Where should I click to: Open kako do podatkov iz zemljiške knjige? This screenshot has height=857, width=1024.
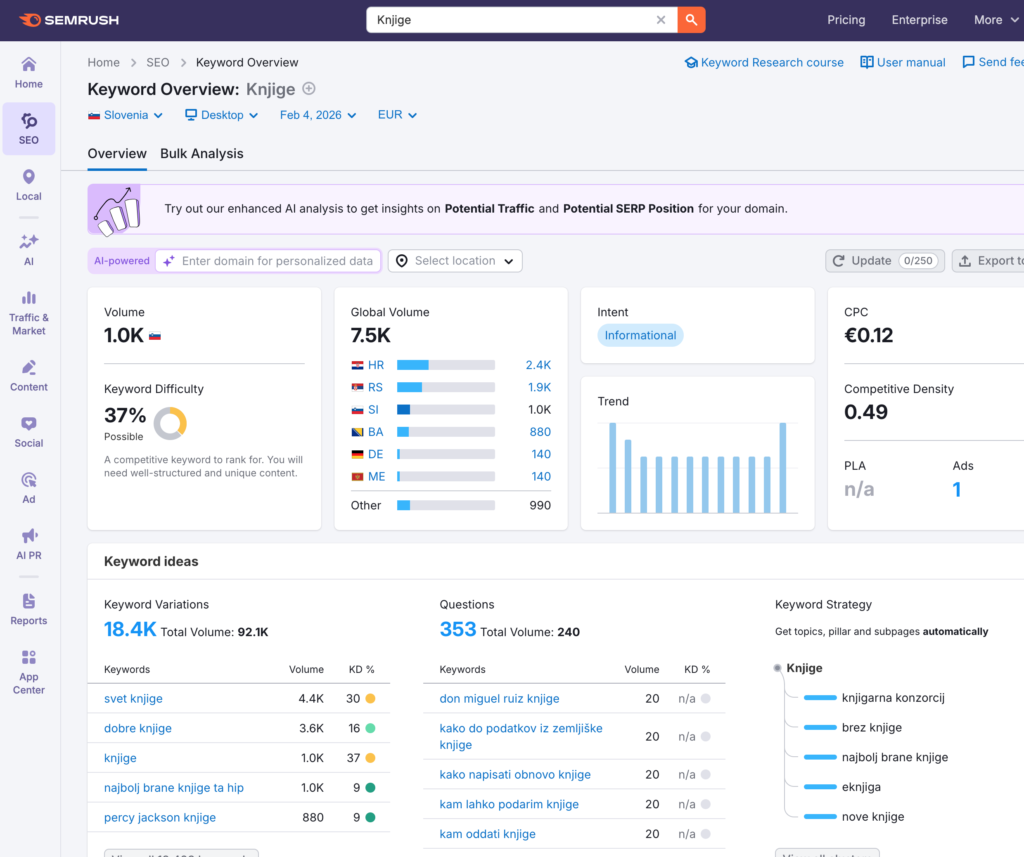[x=521, y=736]
